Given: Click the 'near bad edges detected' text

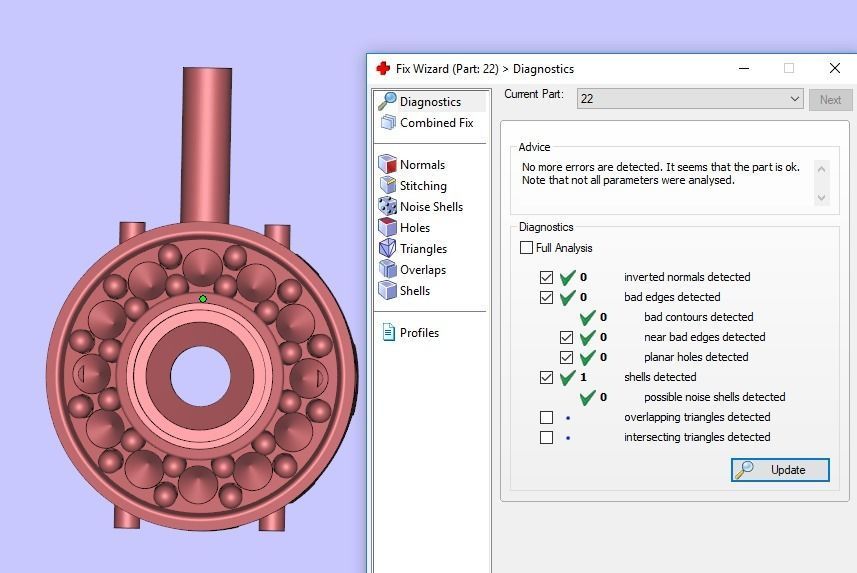Looking at the screenshot, I should pyautogui.click(x=705, y=337).
